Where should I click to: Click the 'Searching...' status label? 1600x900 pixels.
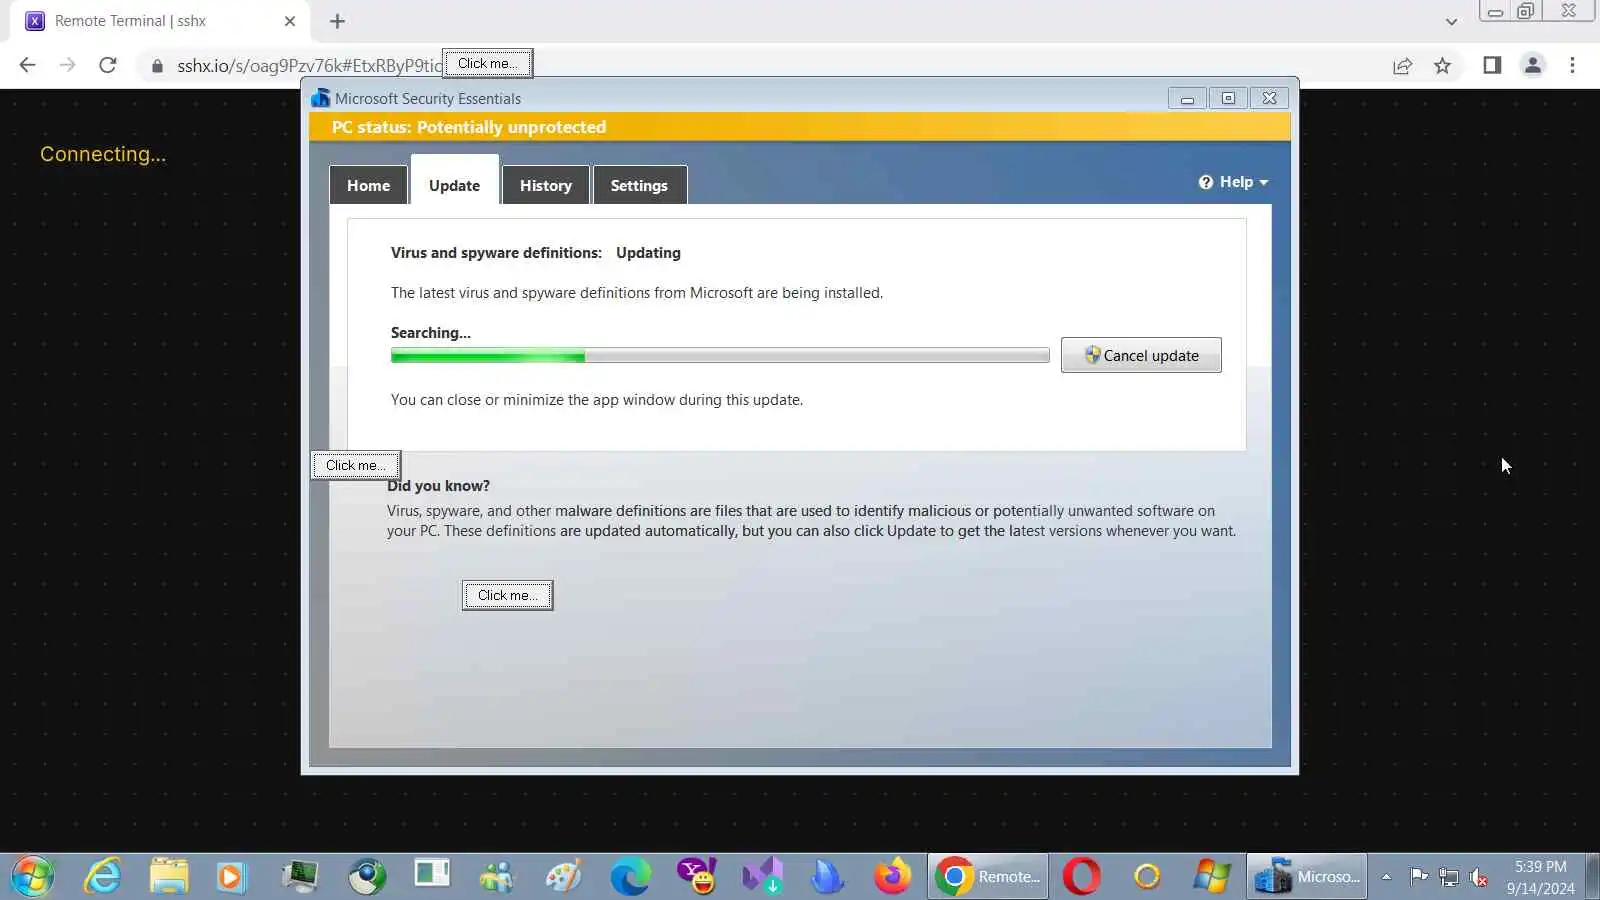[430, 333]
